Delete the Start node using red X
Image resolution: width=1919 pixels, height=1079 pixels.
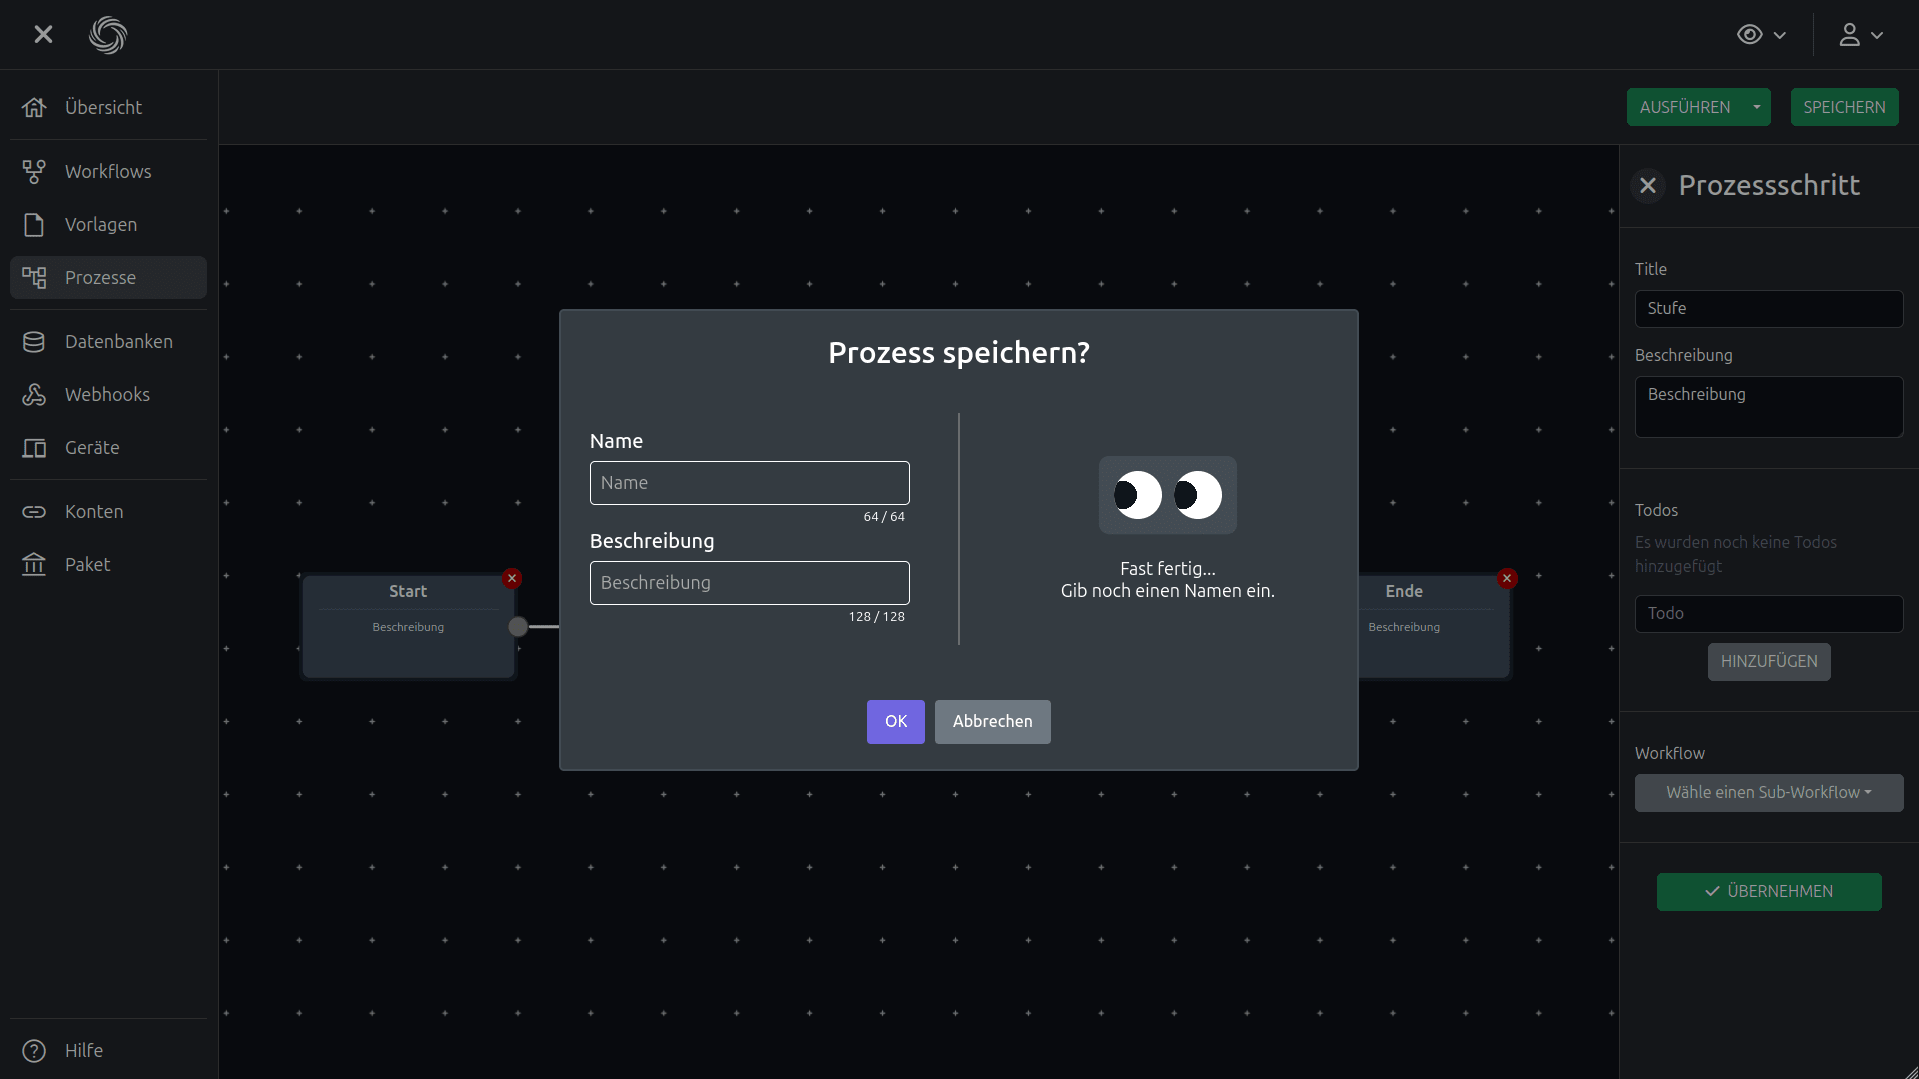[512, 578]
